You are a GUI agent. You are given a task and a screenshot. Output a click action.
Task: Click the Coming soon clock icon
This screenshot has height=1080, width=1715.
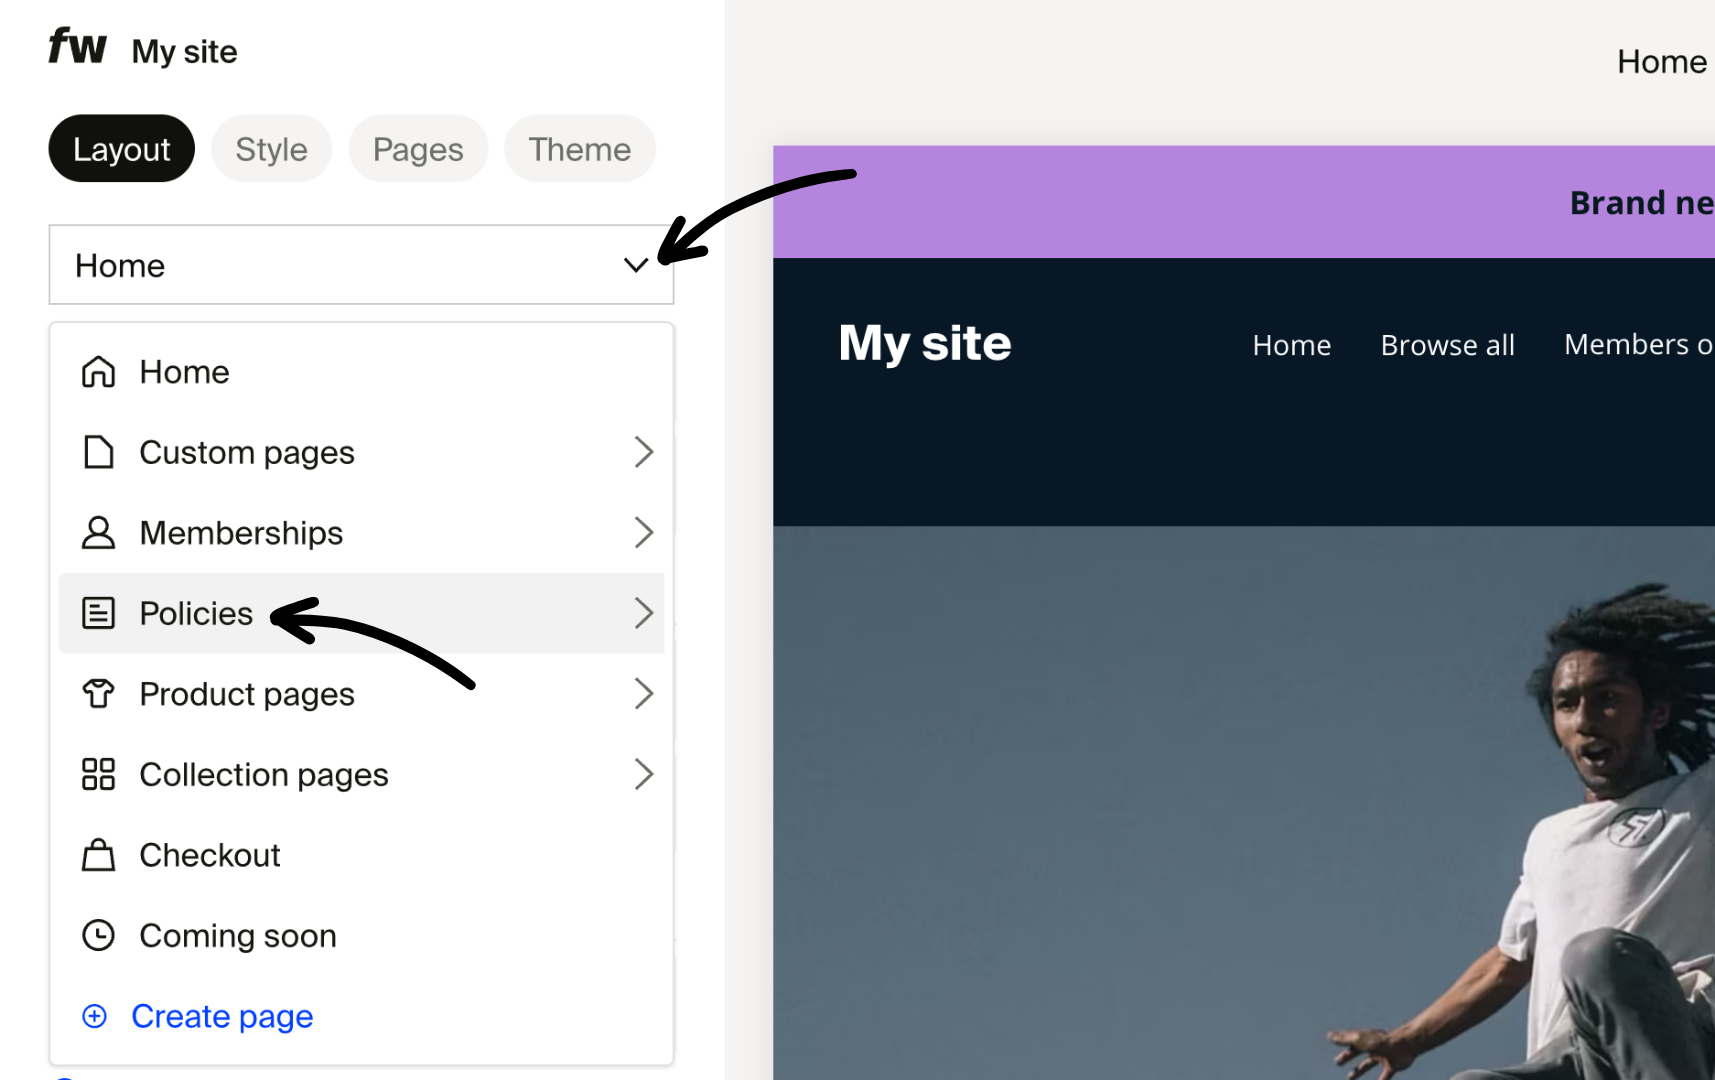tap(99, 935)
